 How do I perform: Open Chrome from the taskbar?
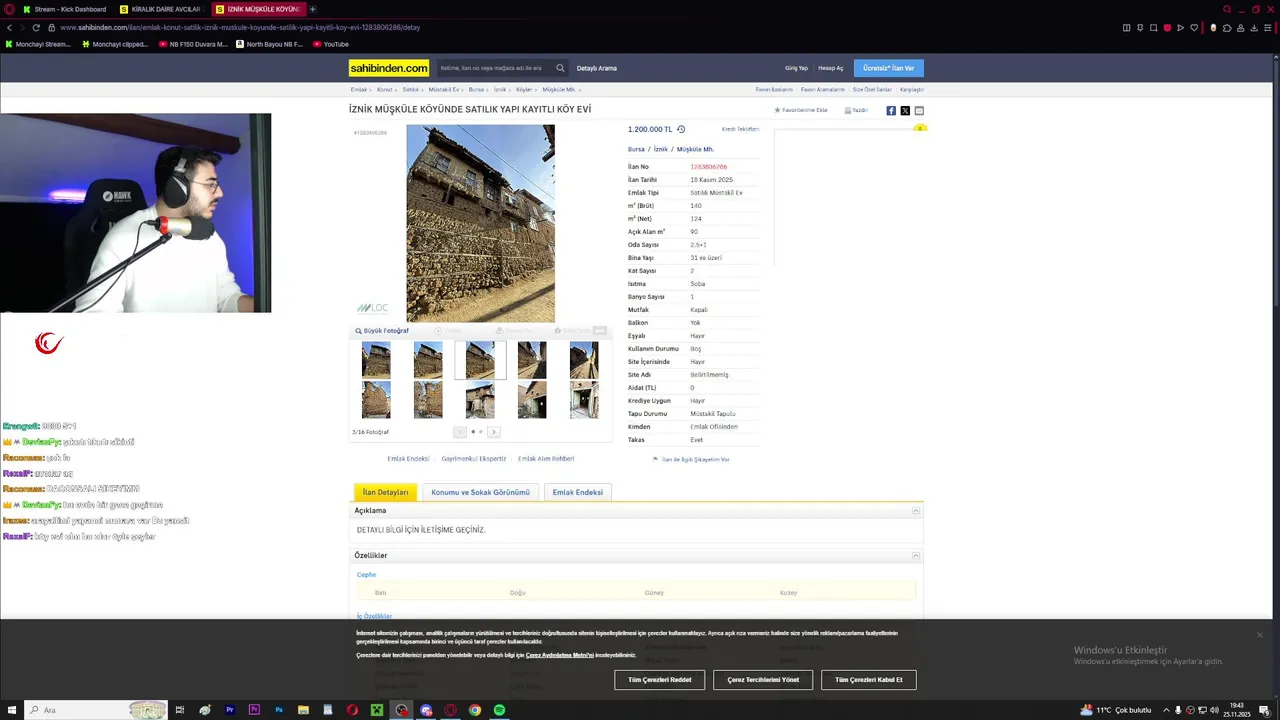pyautogui.click(x=475, y=710)
